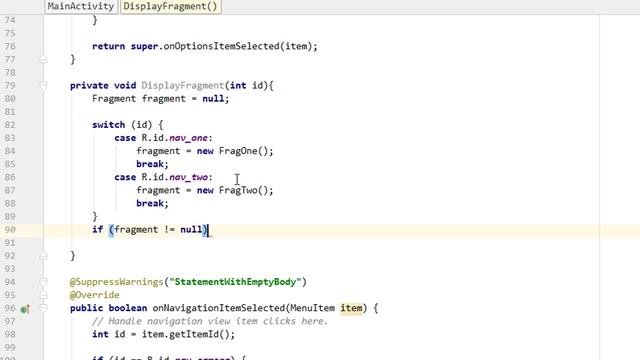This screenshot has width=640, height=360.
Task: Collapse the DisplayFragment method fold at line 79
Action: click(x=43, y=85)
